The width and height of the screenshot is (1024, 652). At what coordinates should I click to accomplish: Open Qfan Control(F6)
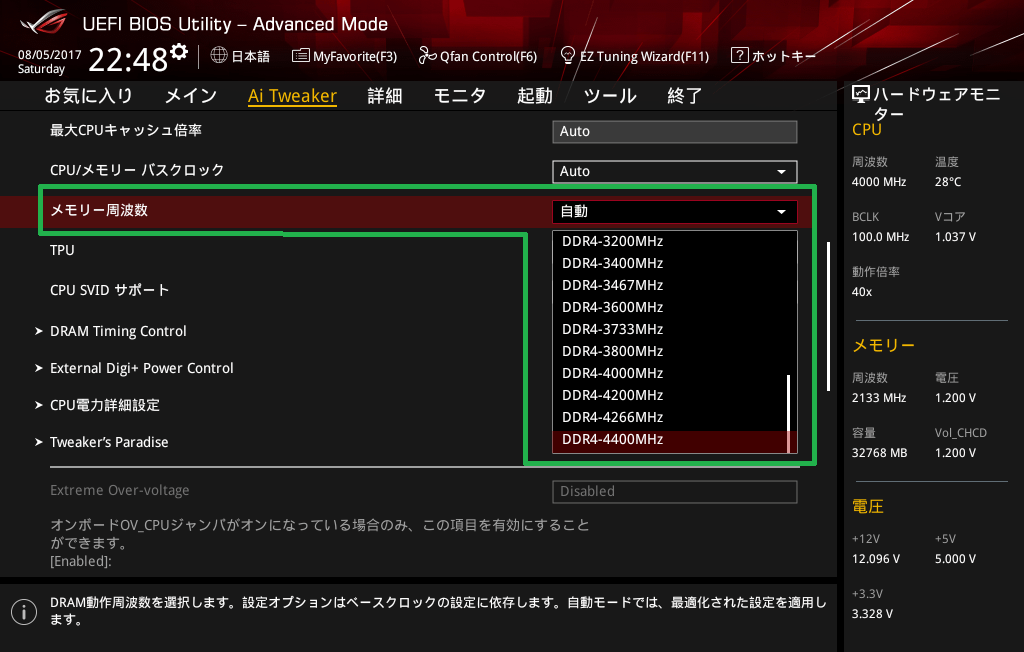click(x=488, y=57)
